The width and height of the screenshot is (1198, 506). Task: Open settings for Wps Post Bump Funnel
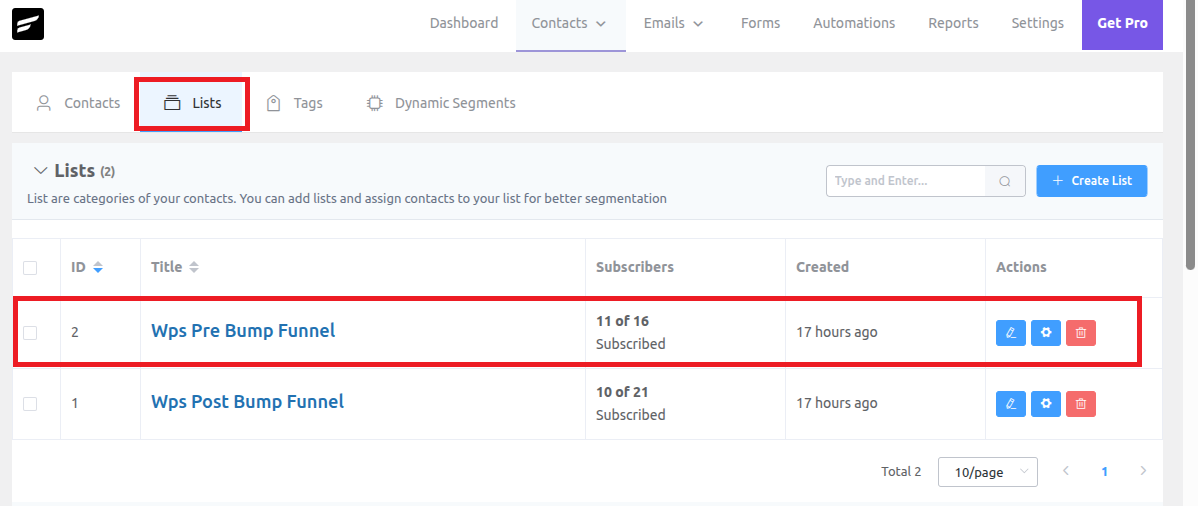[1046, 404]
